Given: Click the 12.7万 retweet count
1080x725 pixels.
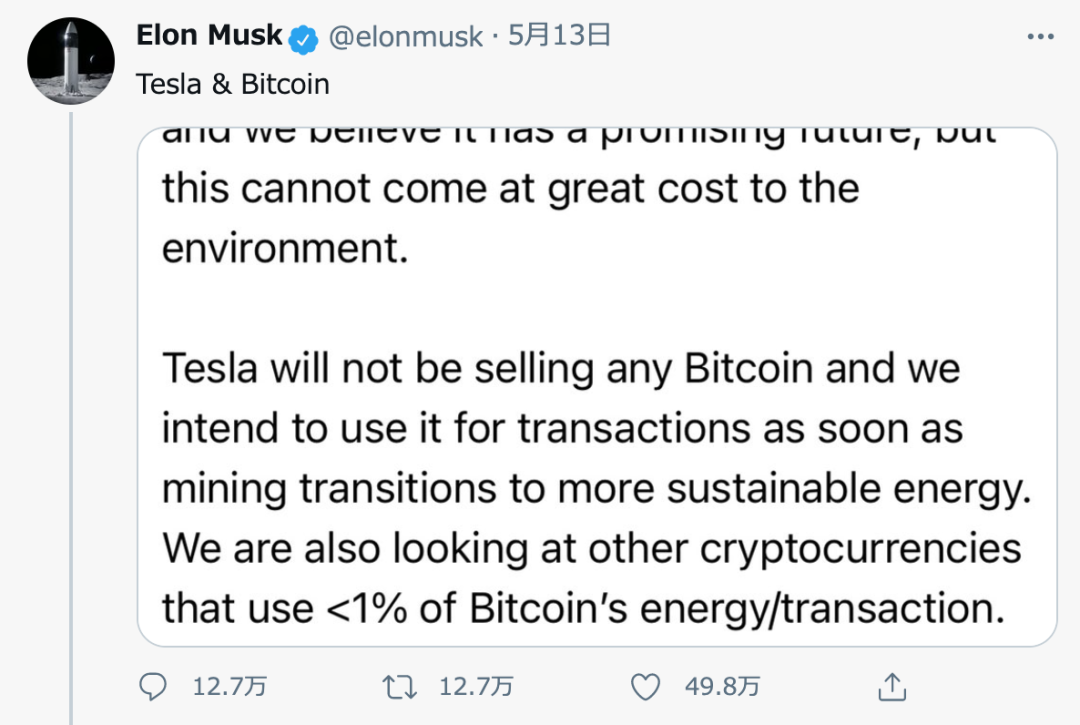Looking at the screenshot, I should (x=476, y=686).
